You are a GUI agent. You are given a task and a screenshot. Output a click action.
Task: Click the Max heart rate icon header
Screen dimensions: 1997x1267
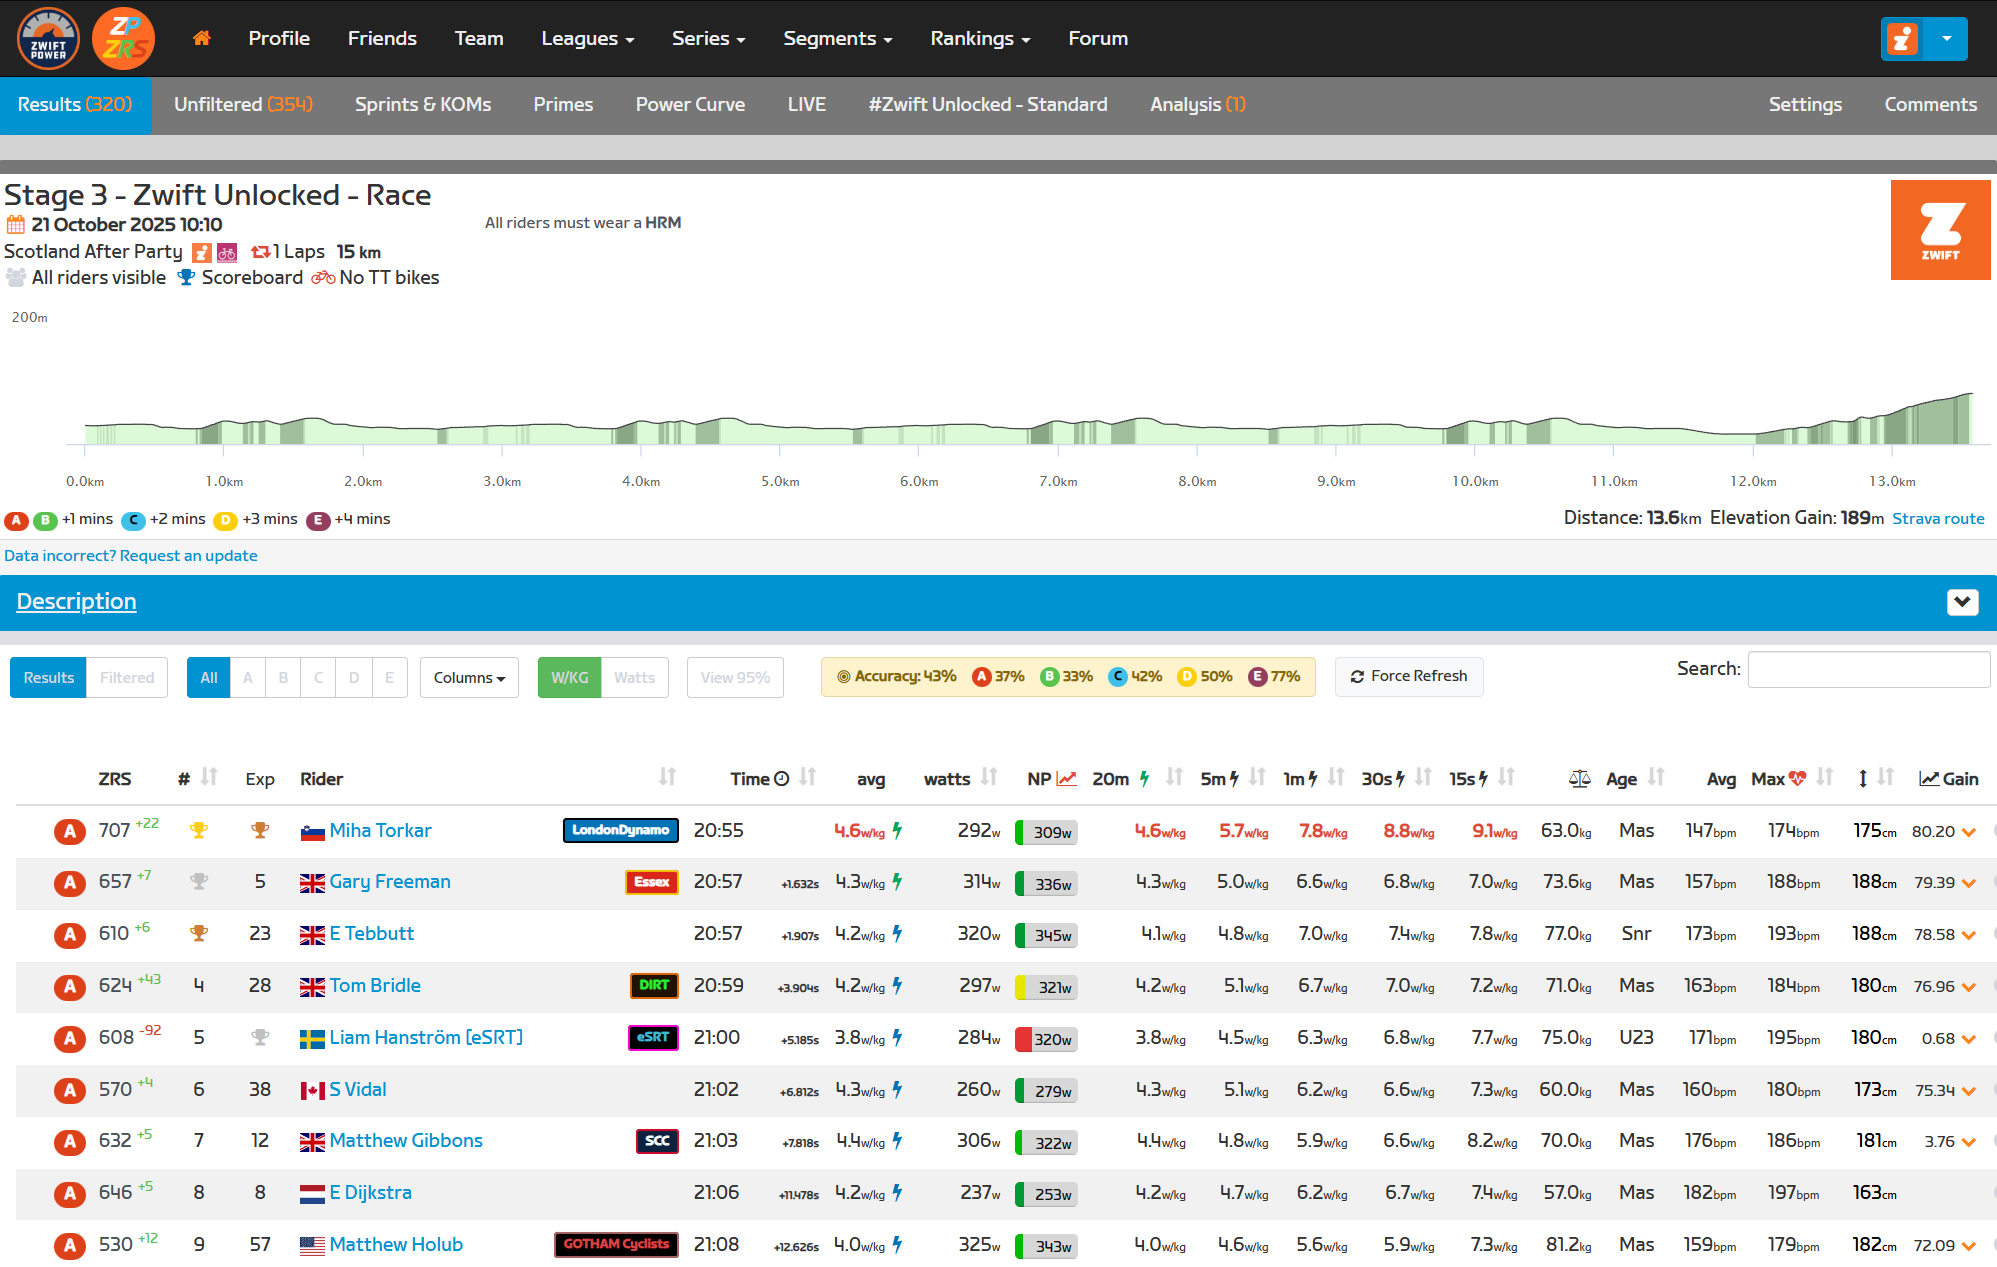tap(1797, 778)
